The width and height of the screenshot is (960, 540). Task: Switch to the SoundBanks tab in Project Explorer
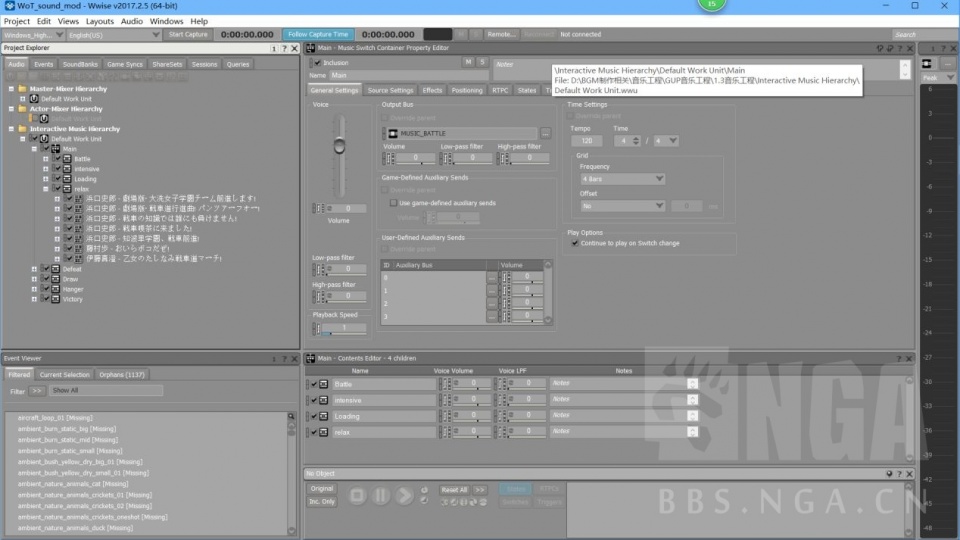click(80, 64)
